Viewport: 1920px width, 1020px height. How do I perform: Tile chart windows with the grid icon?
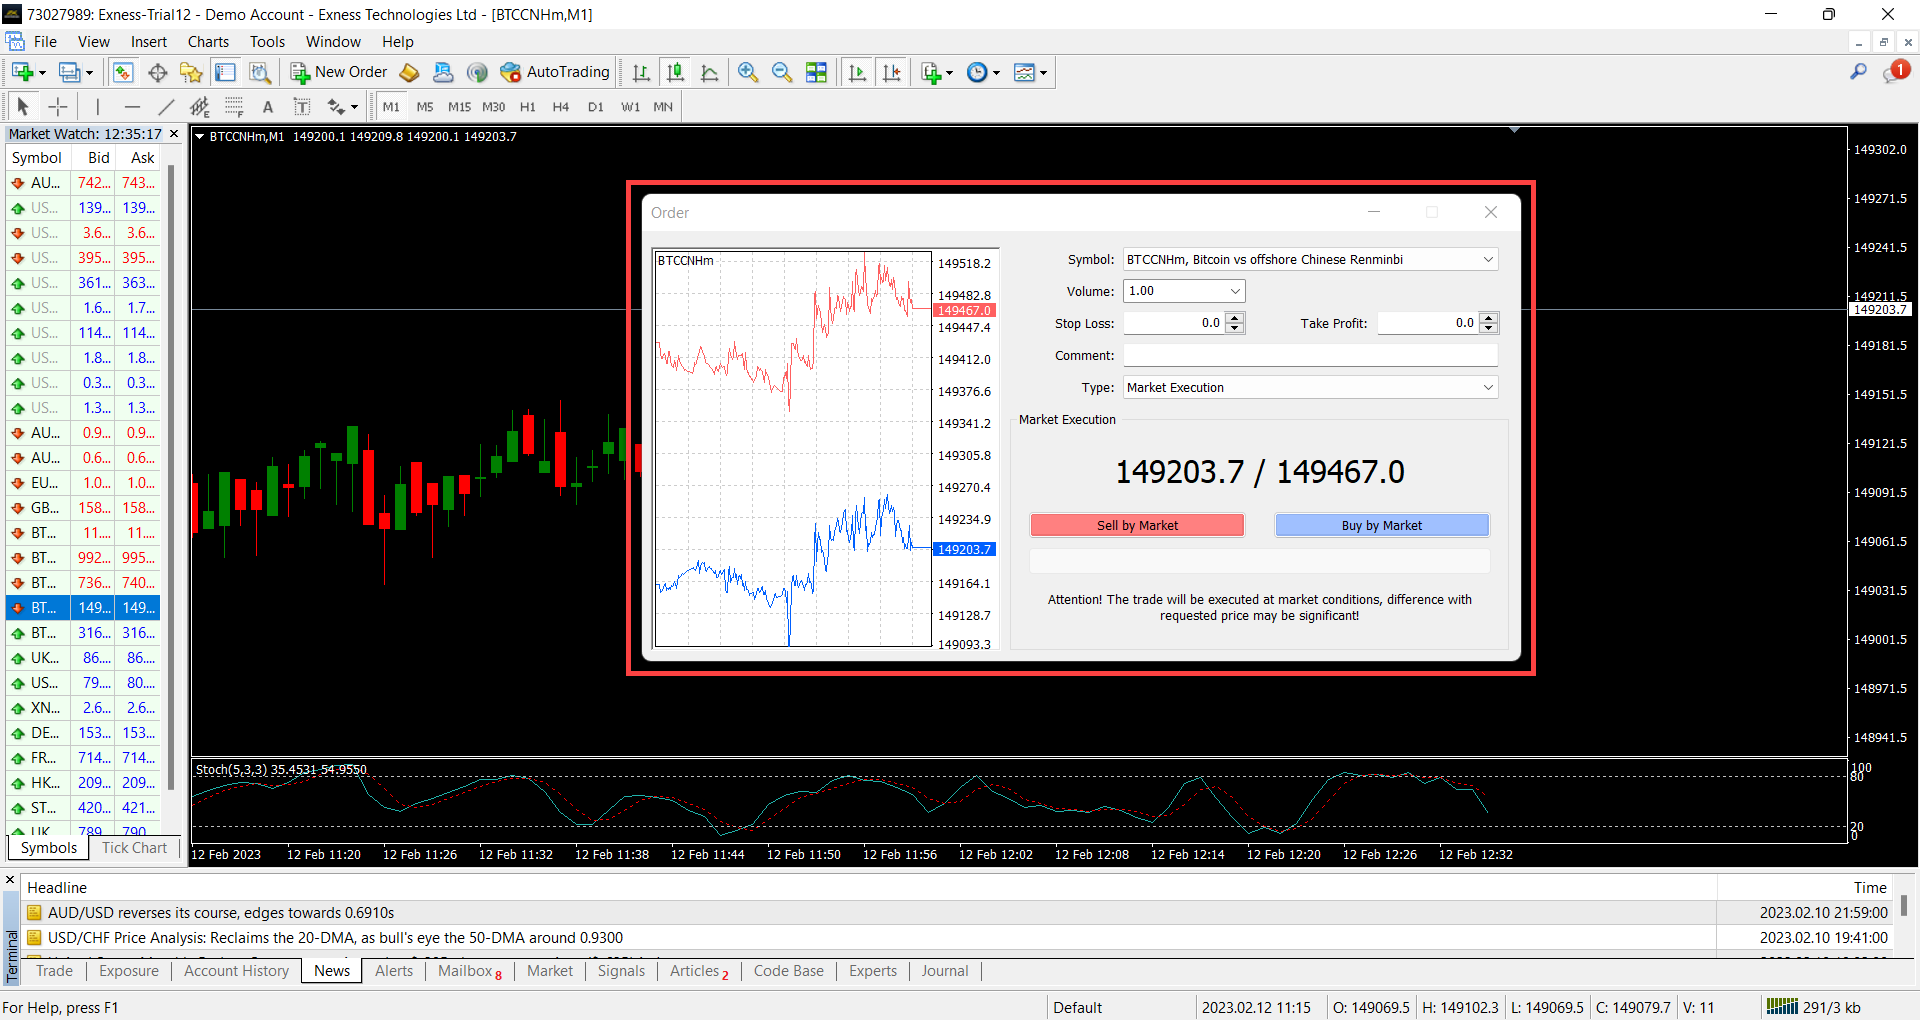816,72
